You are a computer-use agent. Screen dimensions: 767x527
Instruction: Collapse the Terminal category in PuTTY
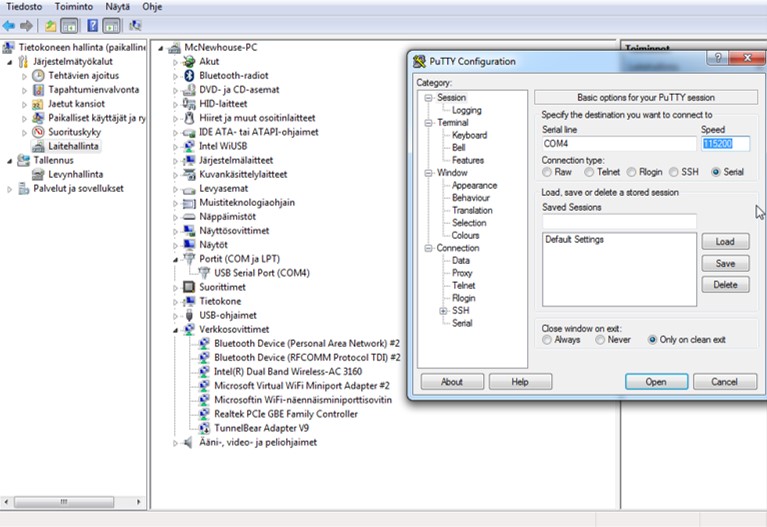(x=429, y=123)
